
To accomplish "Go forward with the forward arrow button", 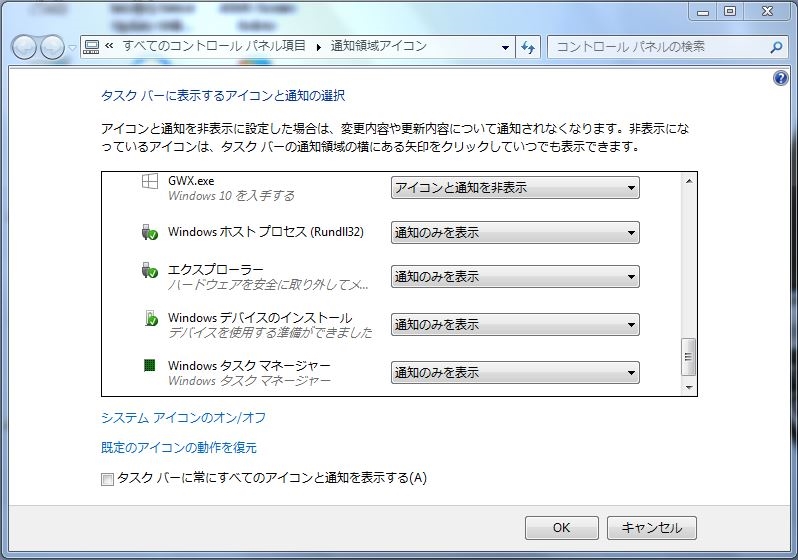I will 52,48.
